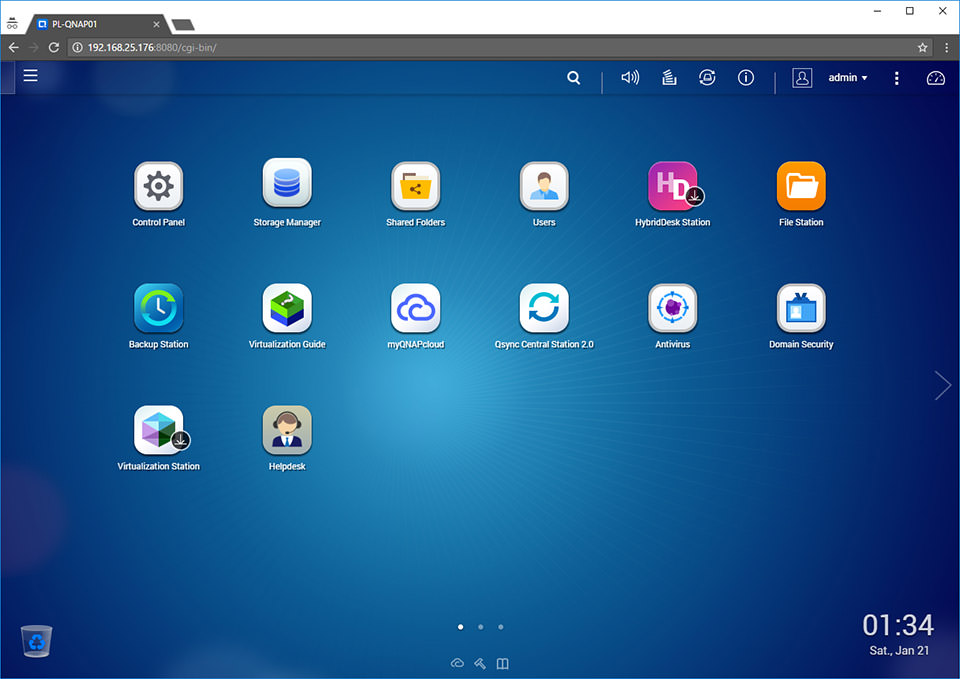The width and height of the screenshot is (960, 679).
Task: Open the QTS more options menu
Action: [897, 78]
